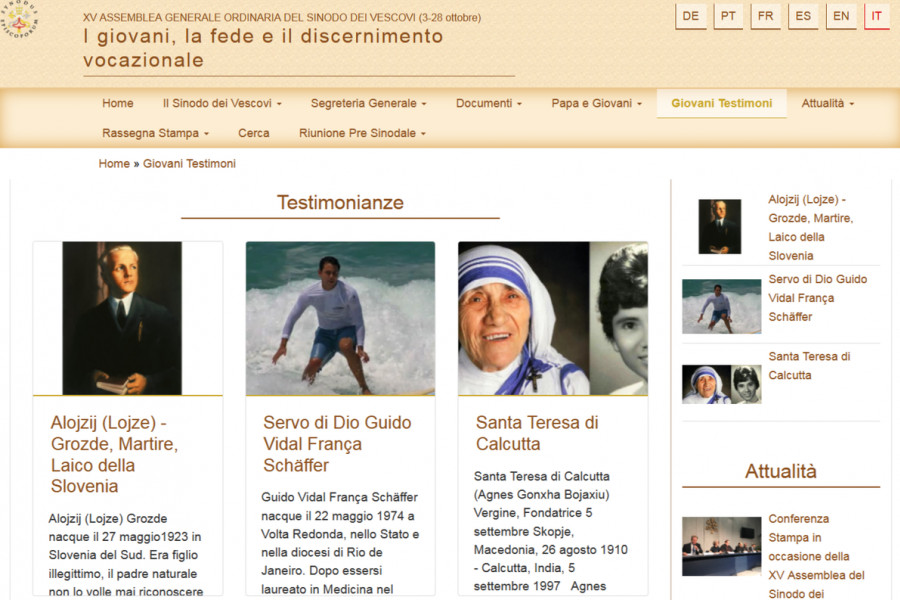
Task: Click text '(Agnes Gonxha Bojaxiu)' in Teresa card
Action: pyautogui.click(x=541, y=494)
